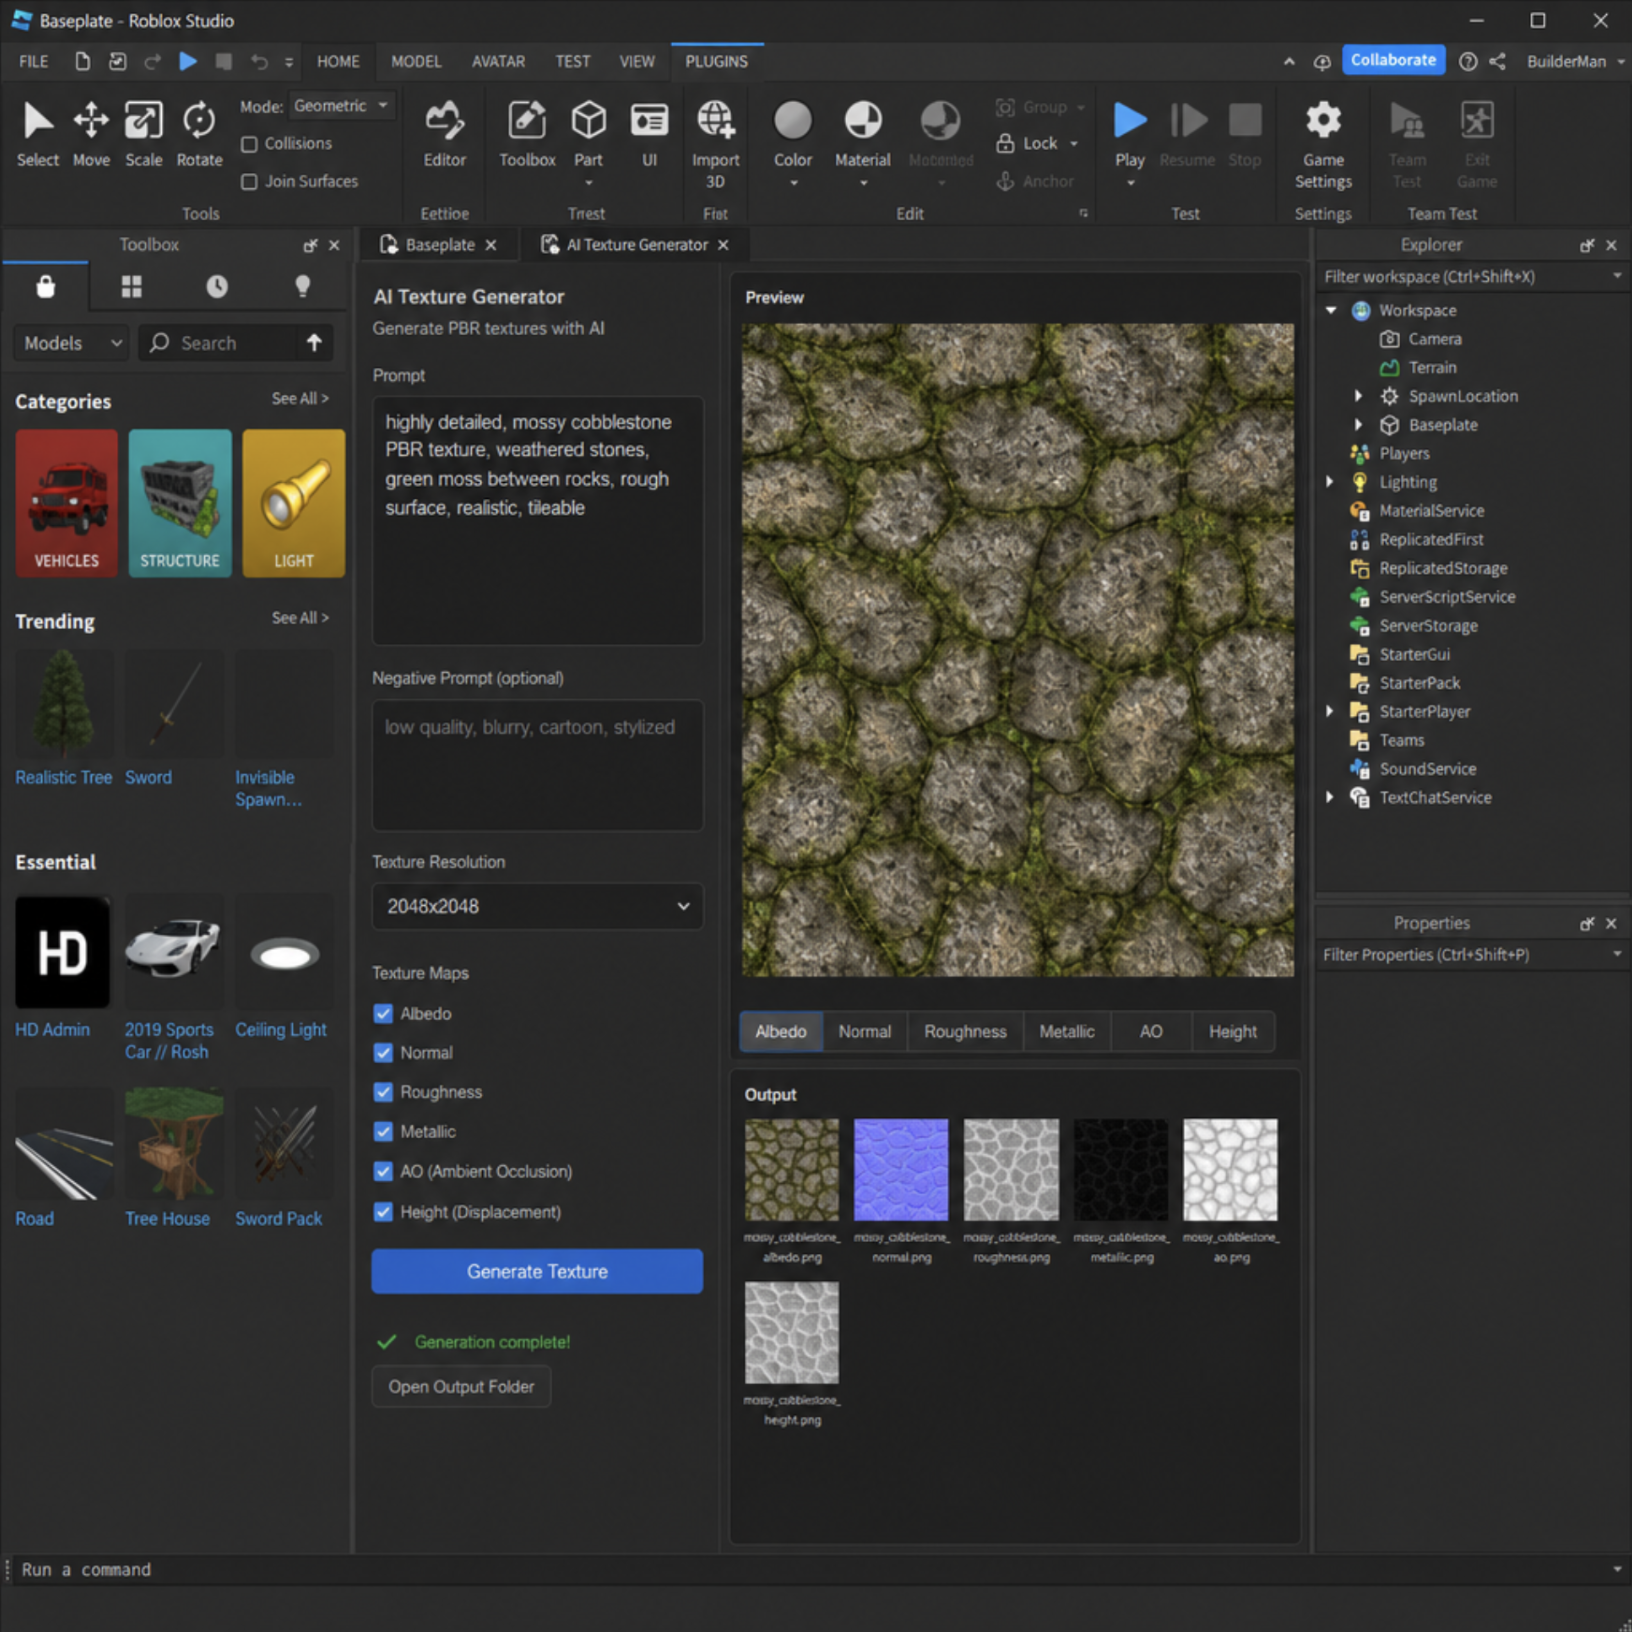Expand the Lighting node
The image size is (1632, 1632).
point(1330,482)
